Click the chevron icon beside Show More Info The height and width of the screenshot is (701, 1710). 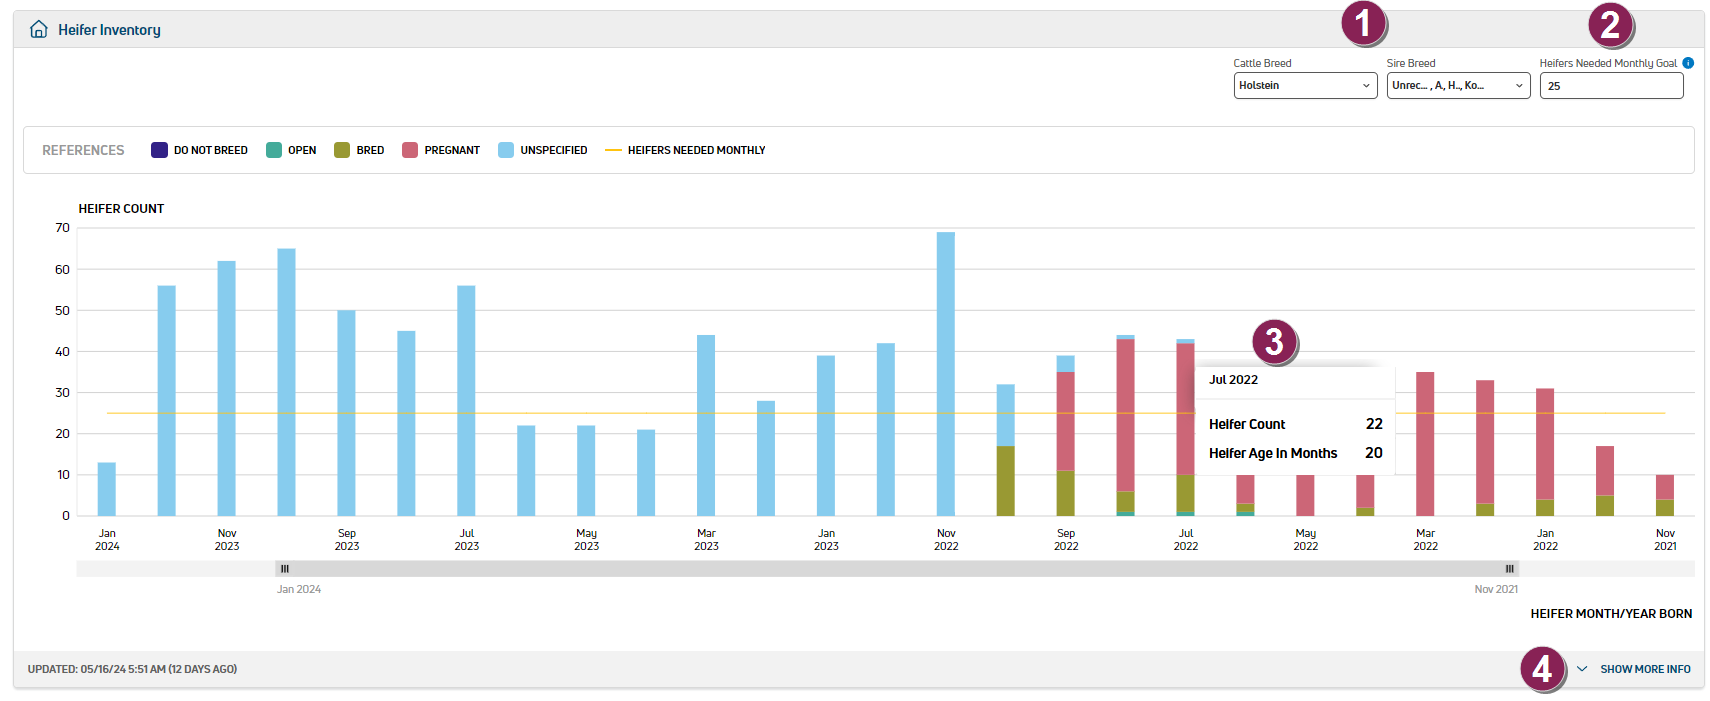coord(1582,669)
